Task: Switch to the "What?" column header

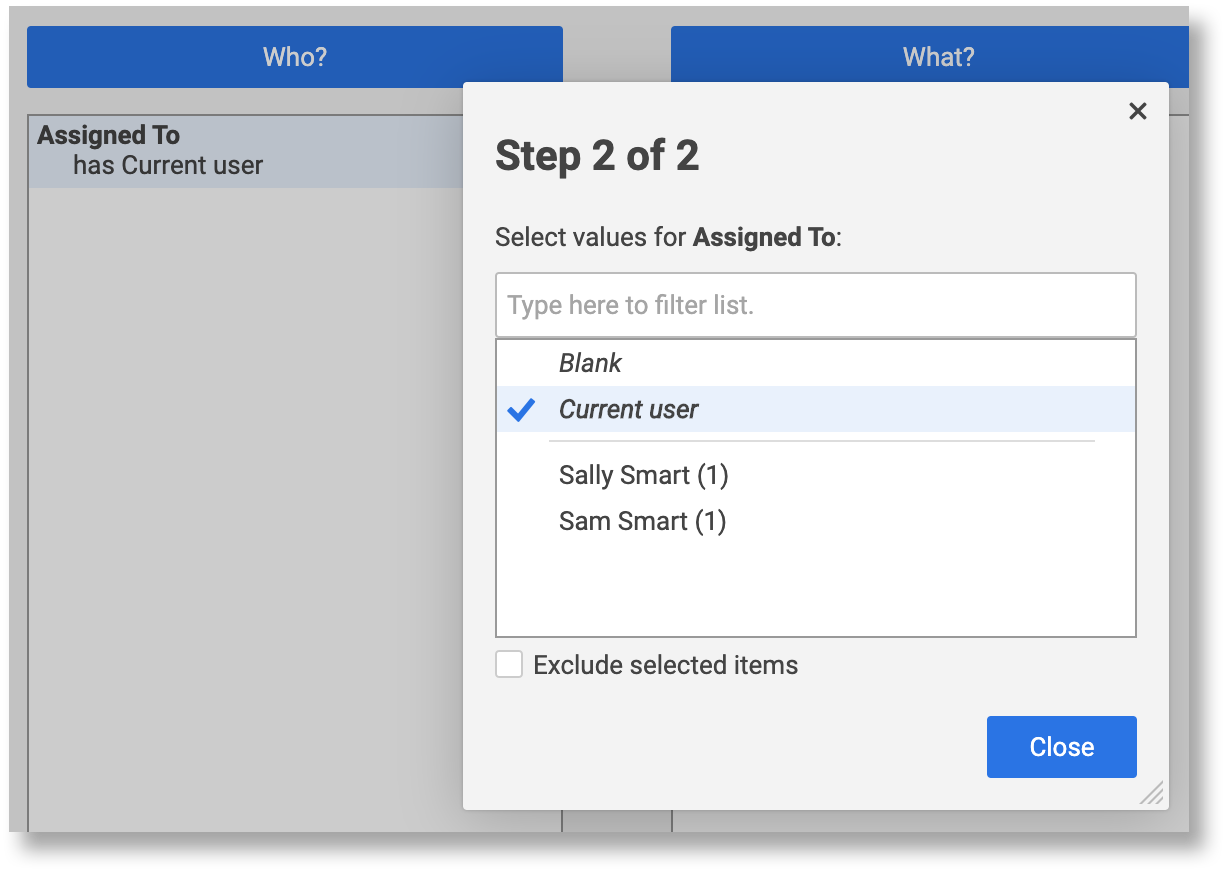Action: point(937,56)
